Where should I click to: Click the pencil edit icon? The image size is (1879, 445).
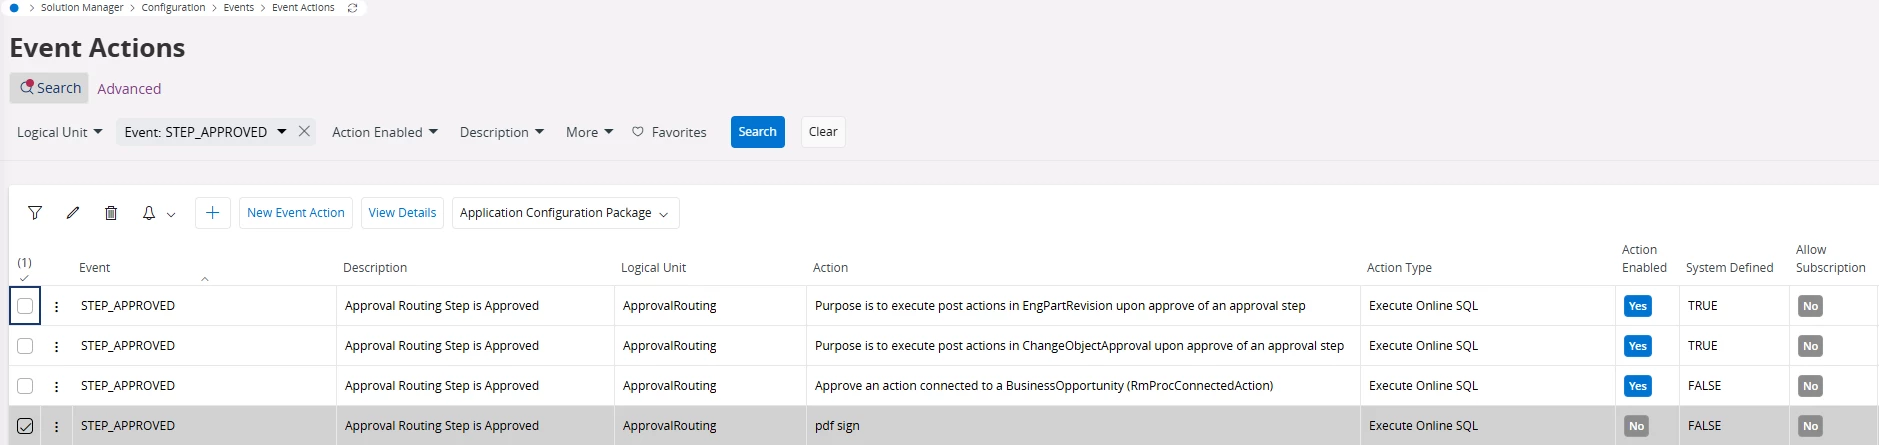tap(73, 213)
